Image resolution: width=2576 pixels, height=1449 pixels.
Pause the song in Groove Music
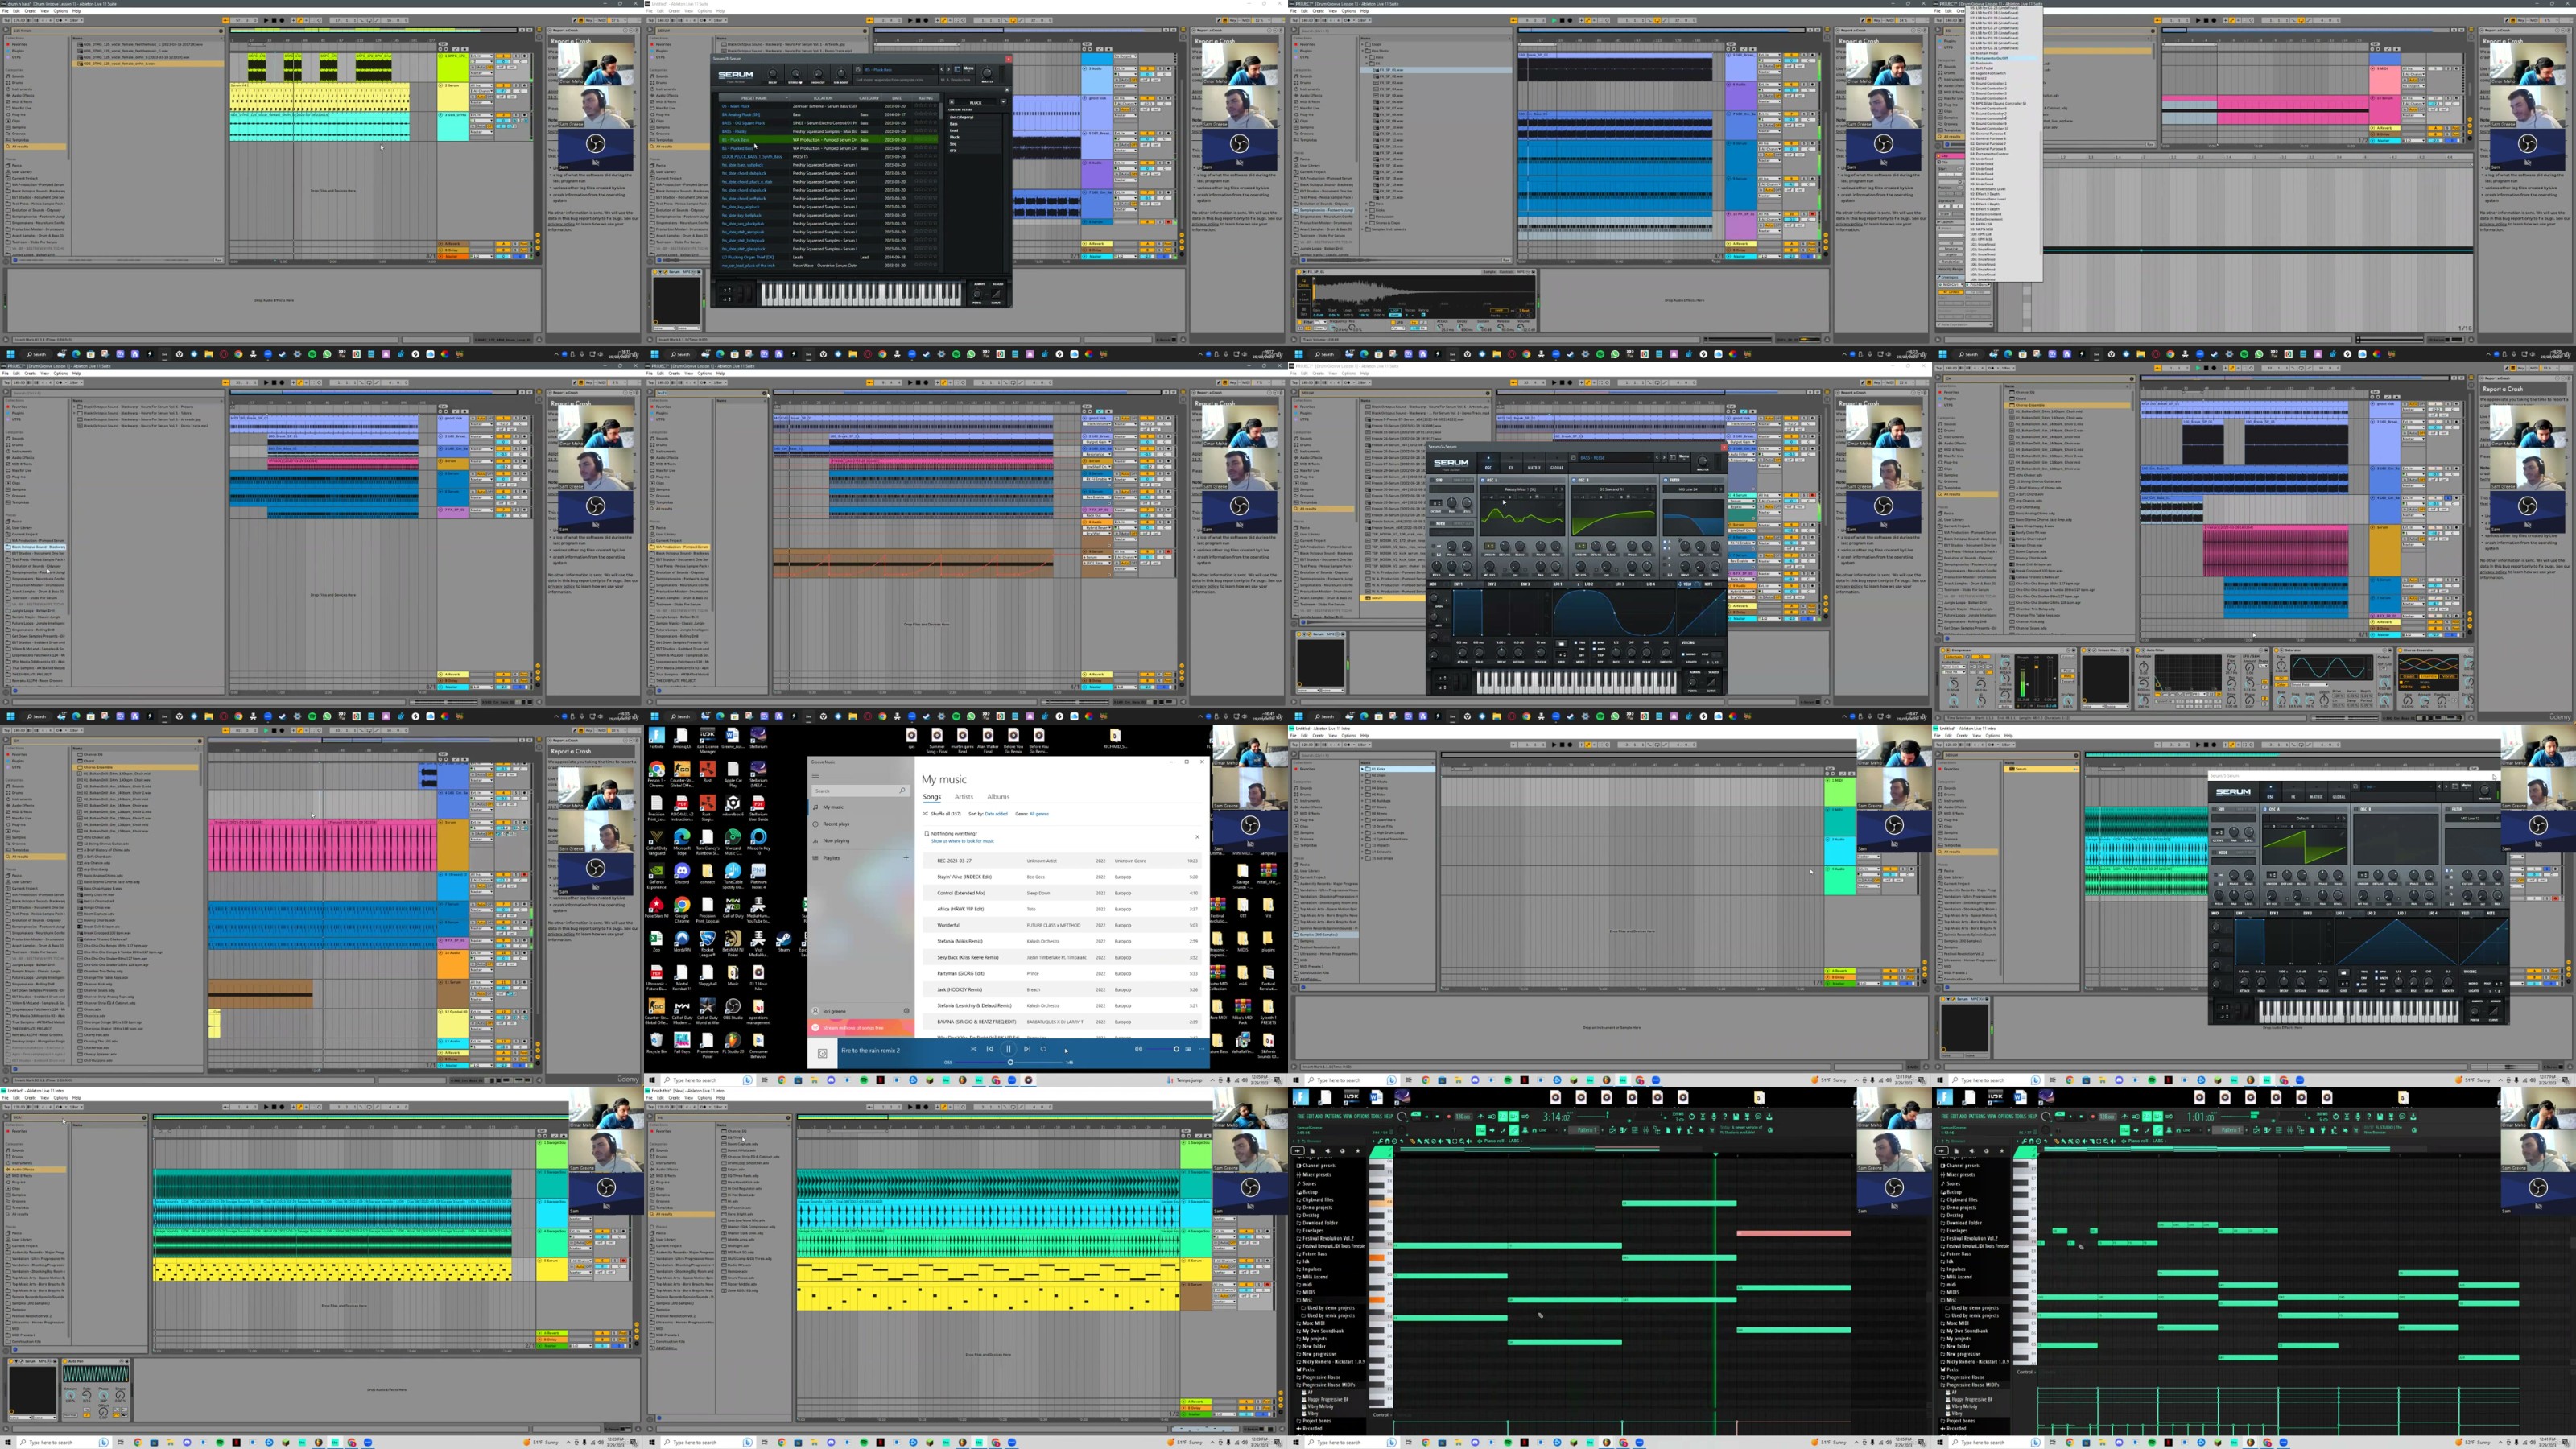(1009, 1049)
